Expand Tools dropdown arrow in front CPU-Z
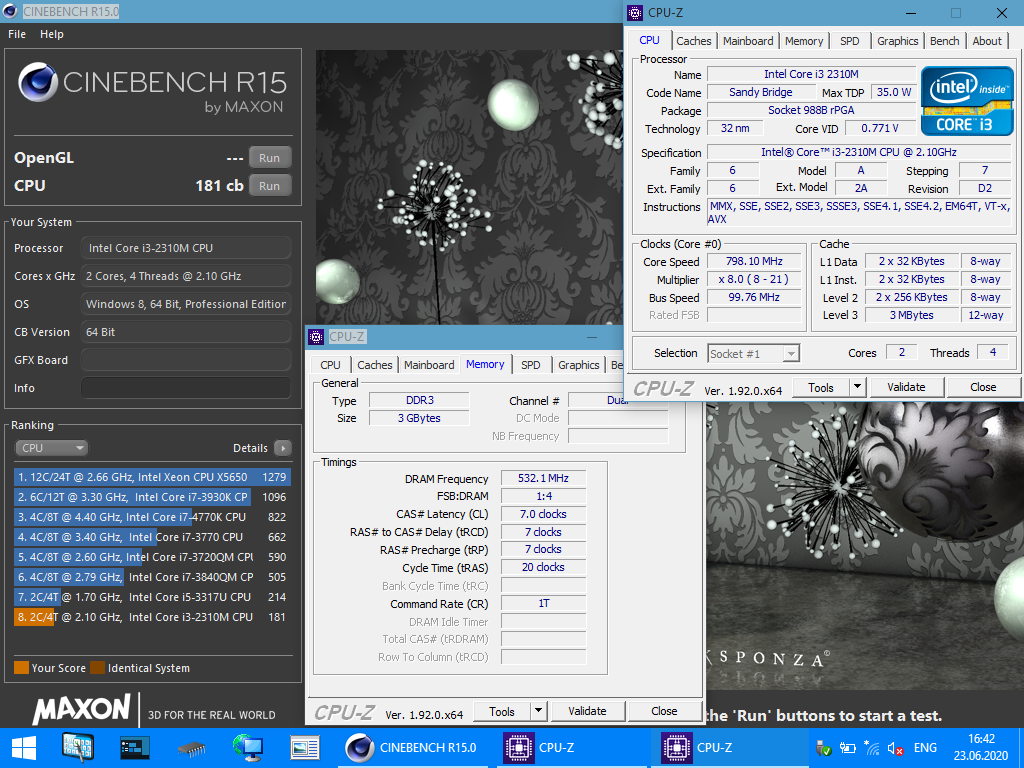1024x768 pixels. click(857, 387)
